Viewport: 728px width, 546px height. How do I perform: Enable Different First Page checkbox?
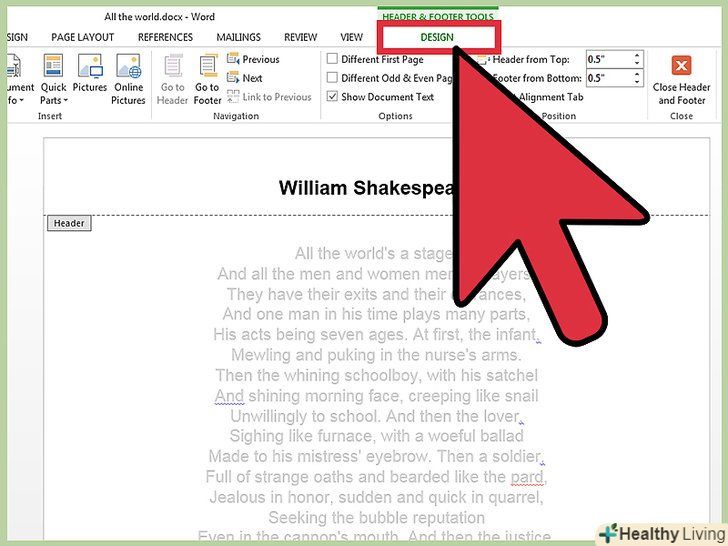[333, 60]
